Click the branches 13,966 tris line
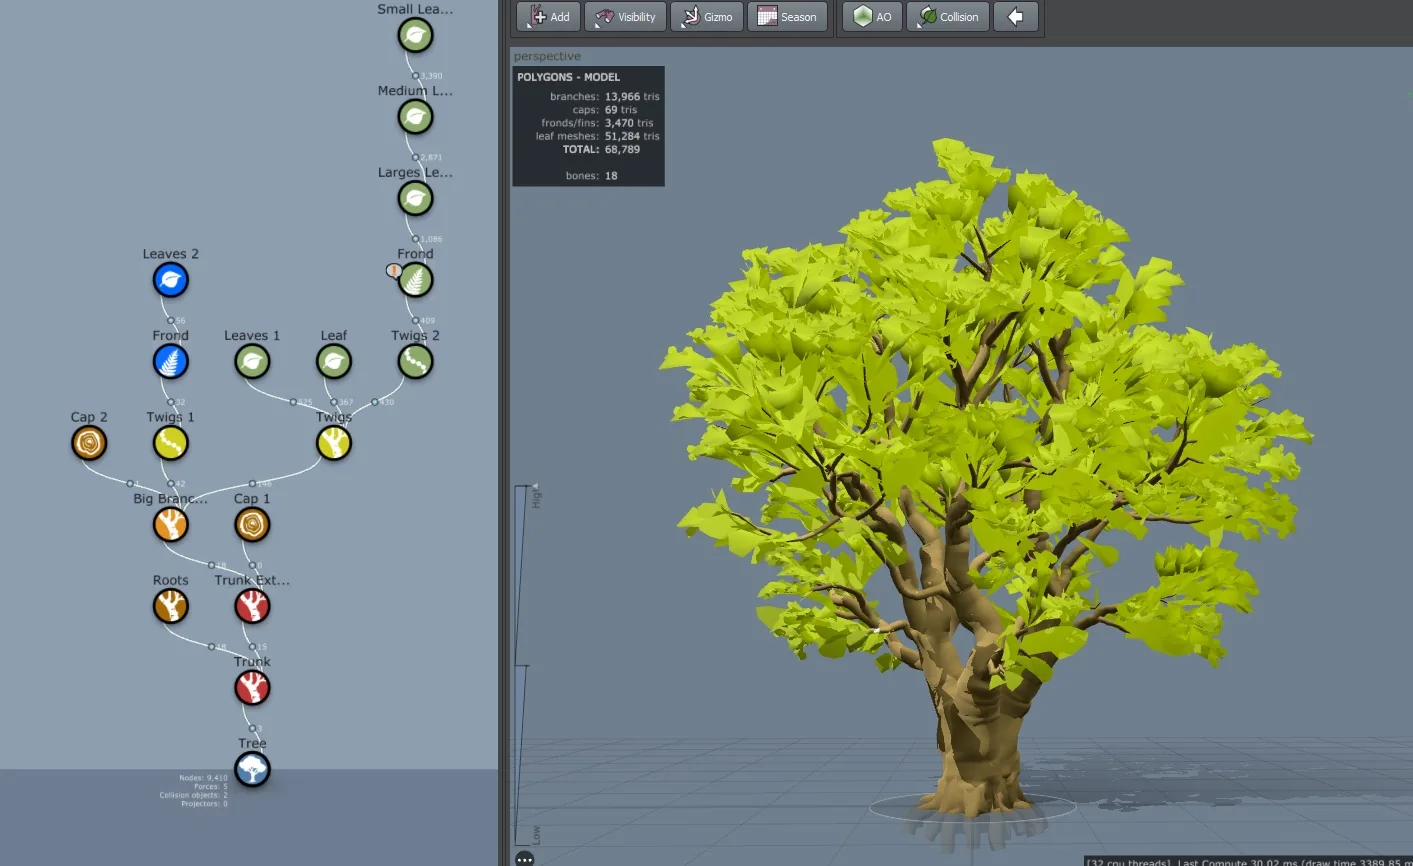1413x866 pixels. (x=604, y=97)
